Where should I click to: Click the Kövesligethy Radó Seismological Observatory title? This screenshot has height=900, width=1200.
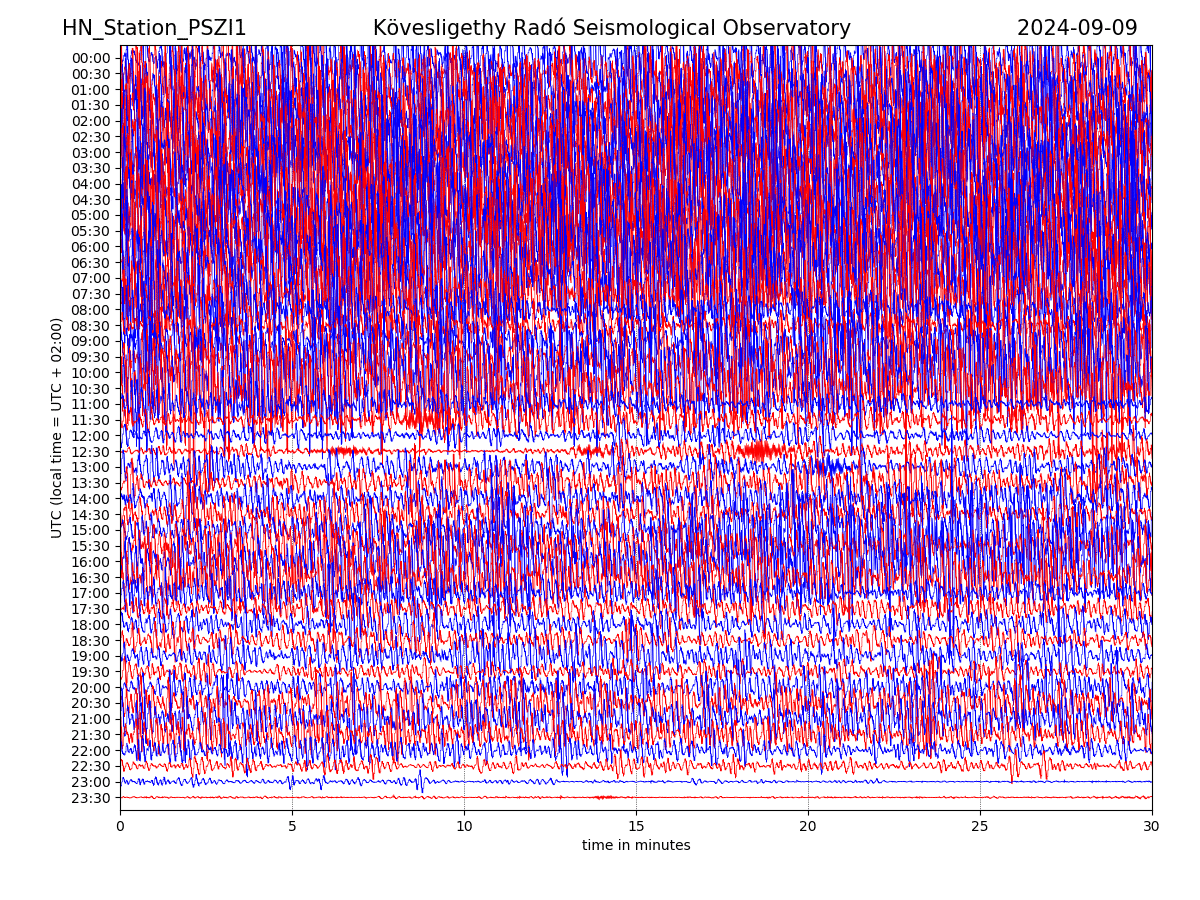pyautogui.click(x=611, y=28)
